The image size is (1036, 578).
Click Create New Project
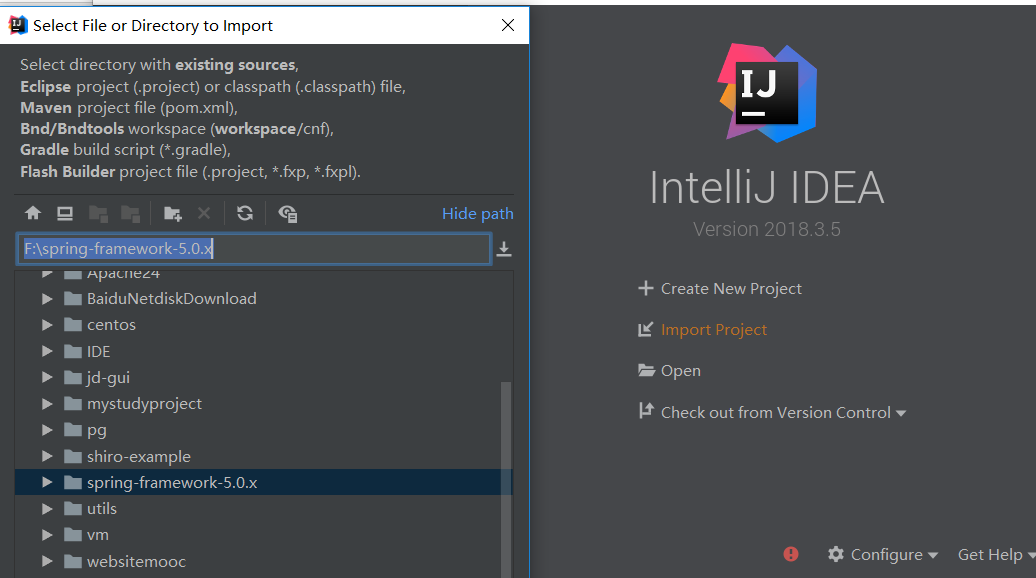[x=731, y=289]
